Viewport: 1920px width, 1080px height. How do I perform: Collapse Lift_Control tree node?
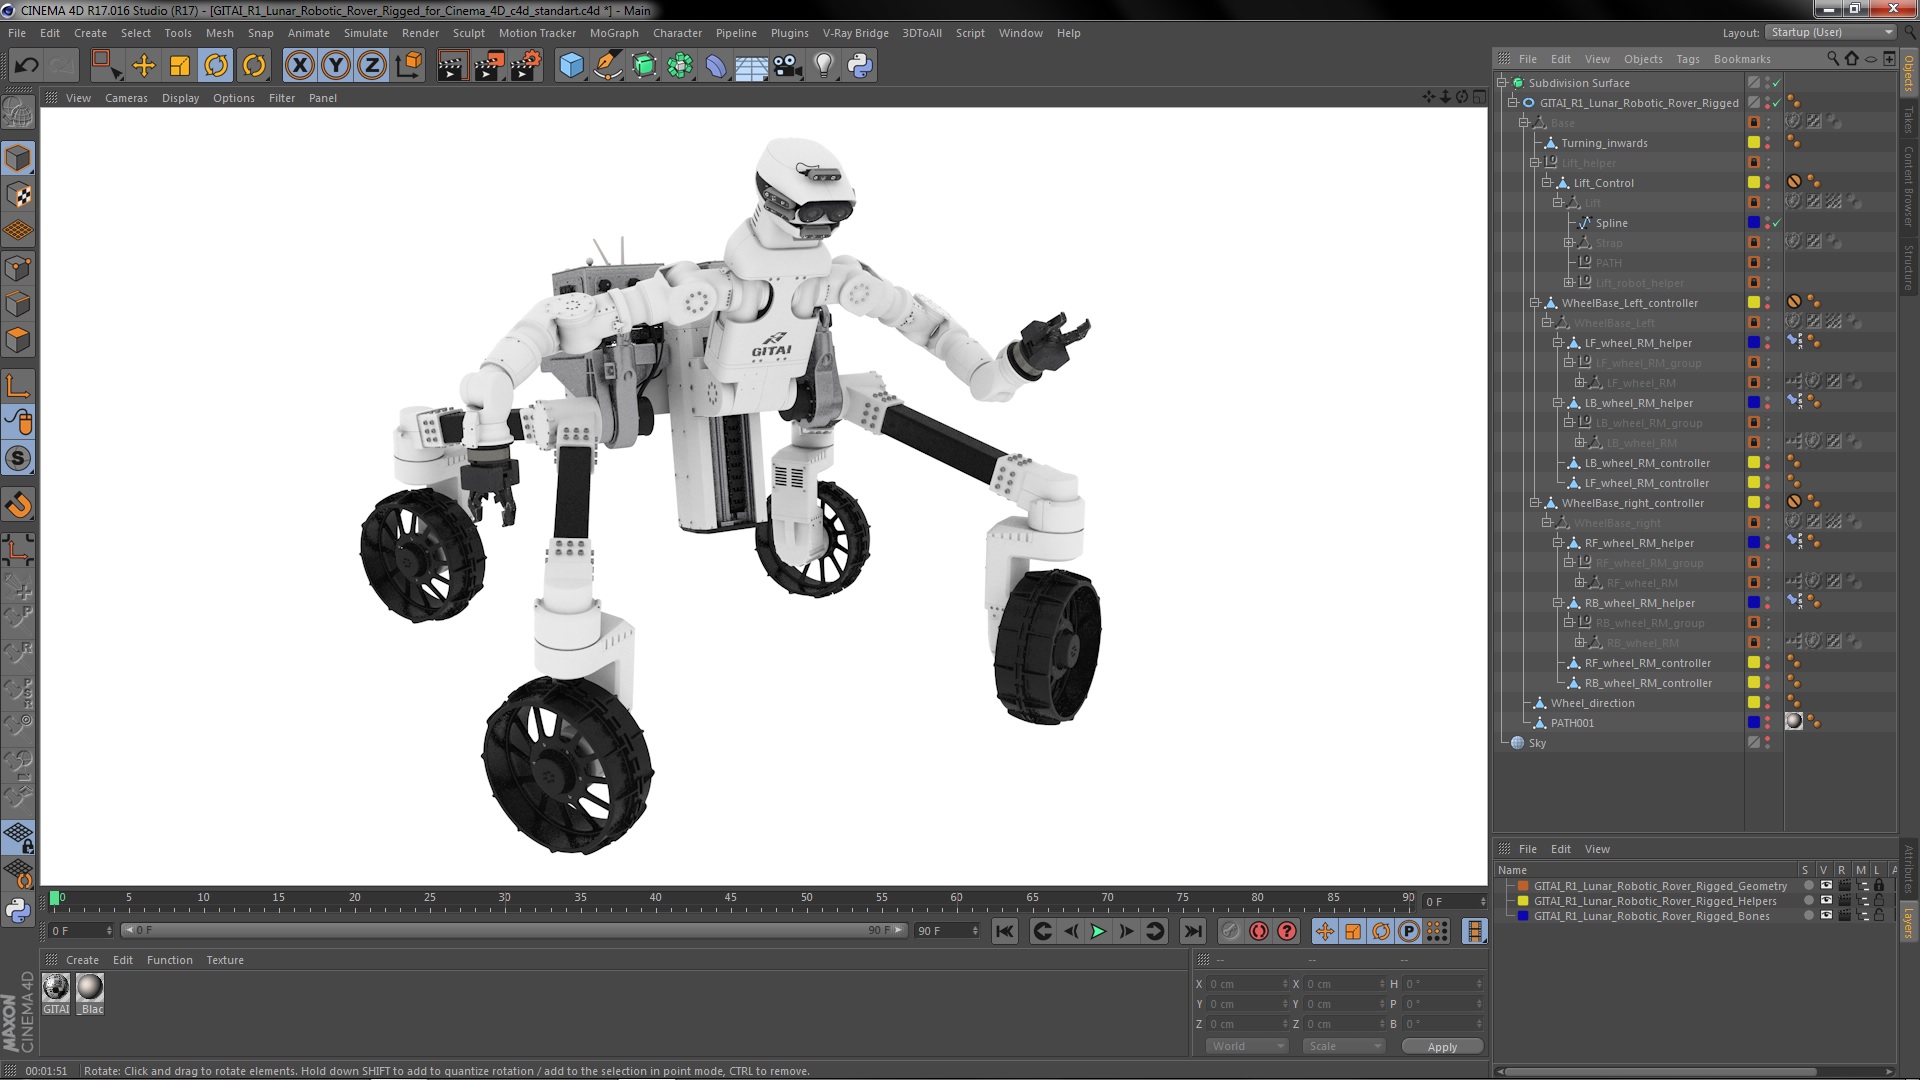[1546, 183]
